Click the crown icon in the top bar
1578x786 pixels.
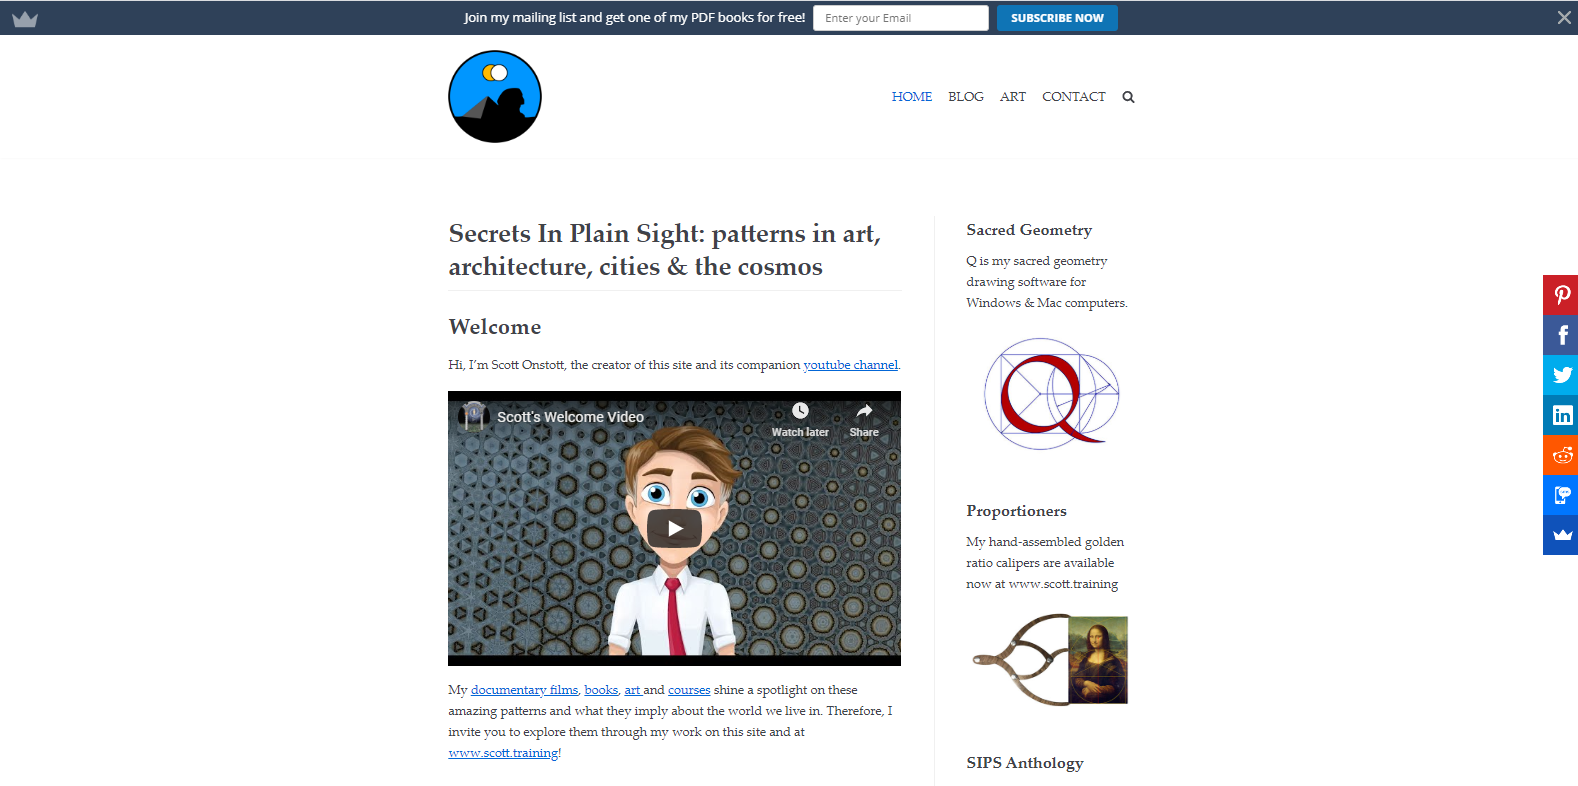(x=25, y=18)
